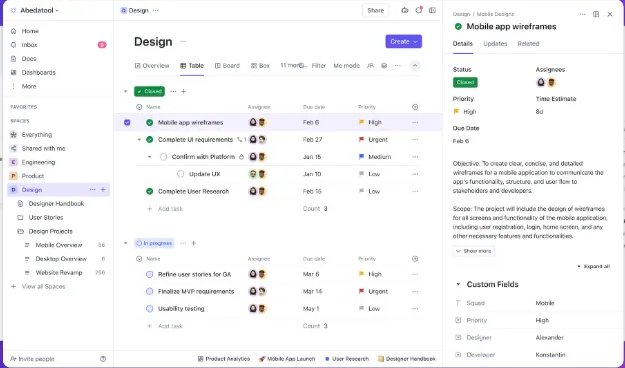Click the green Closed status badge in Details
This screenshot has height=368, width=625.
point(465,83)
